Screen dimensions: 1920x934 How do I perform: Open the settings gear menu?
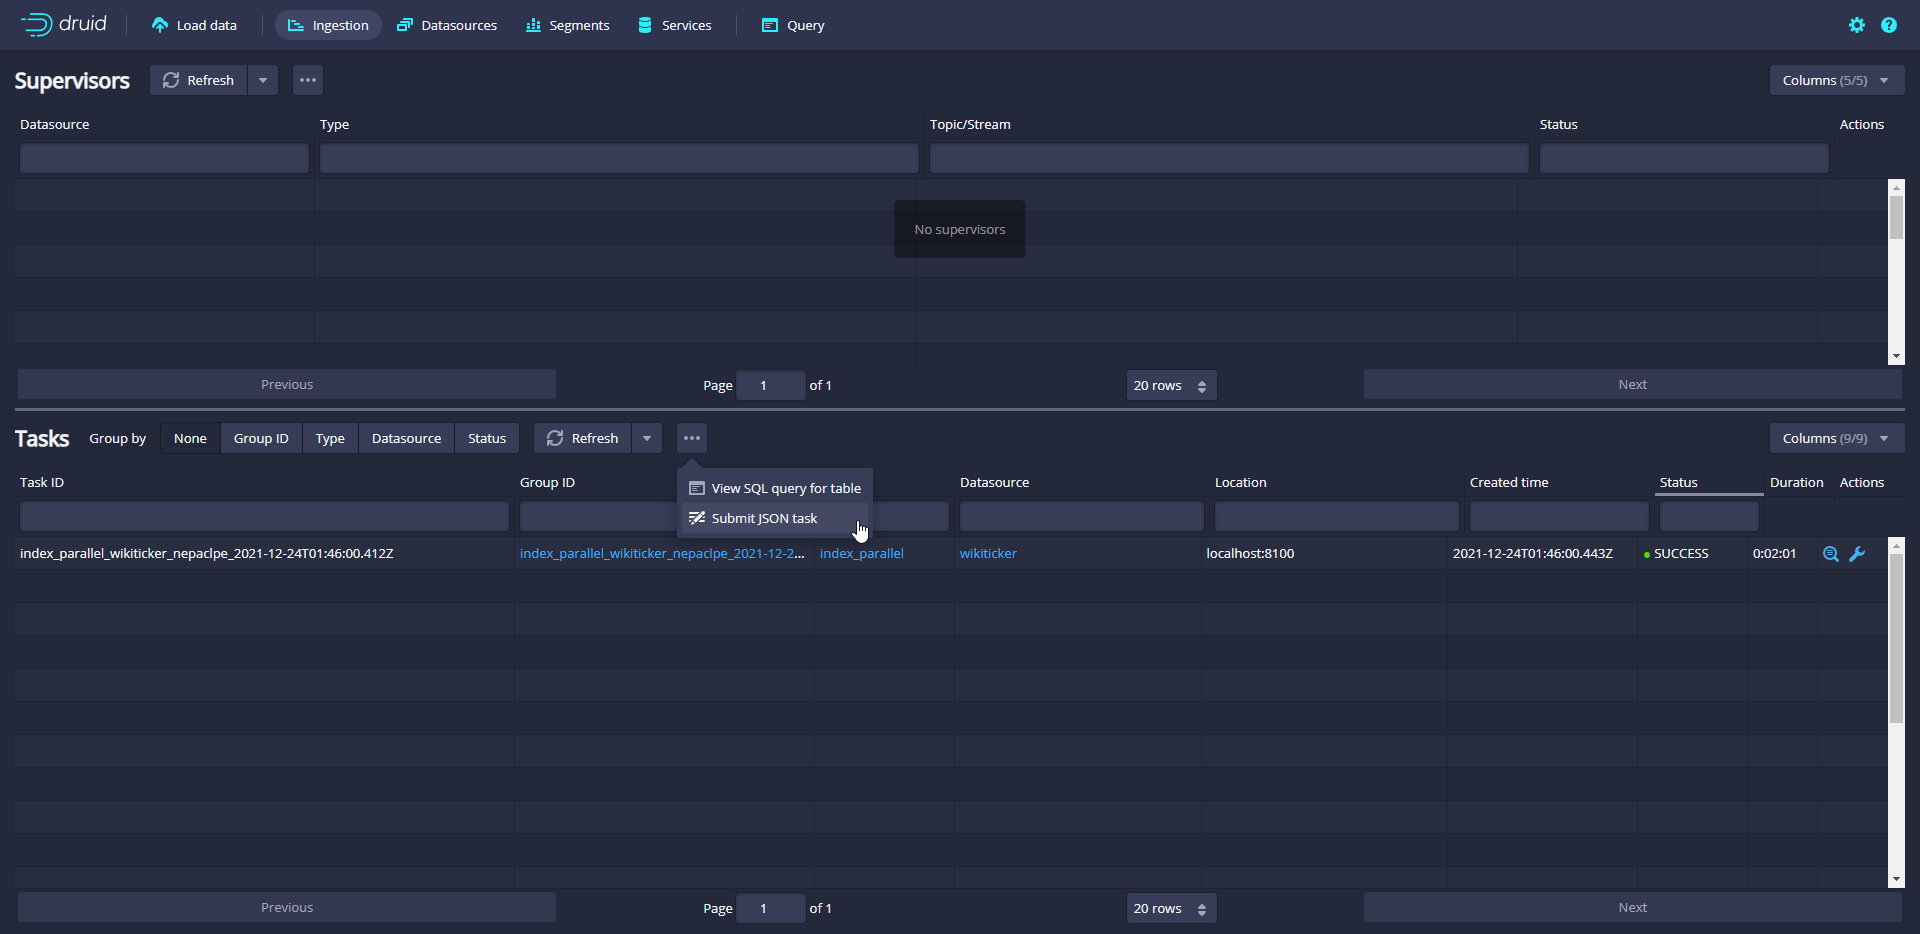pyautogui.click(x=1857, y=25)
